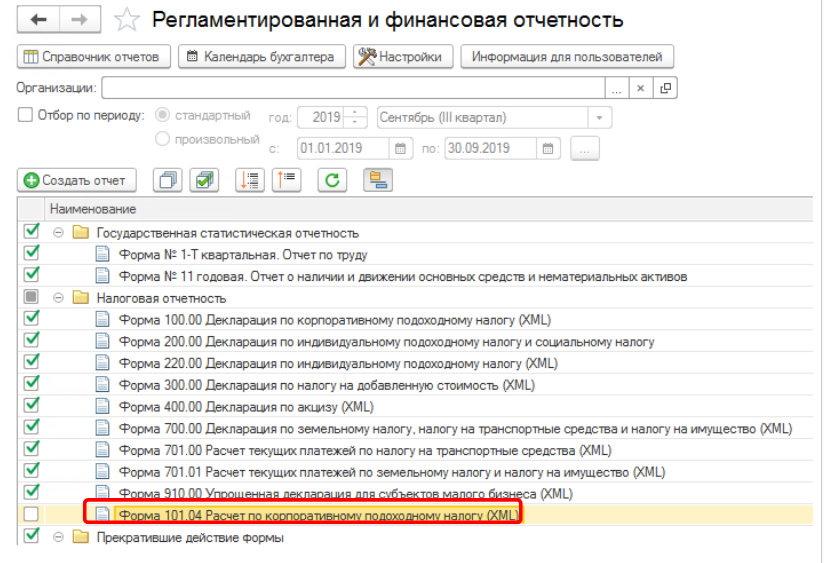Open 'Справочник отчетов' from the toolbar
The height and width of the screenshot is (563, 824).
[91, 57]
